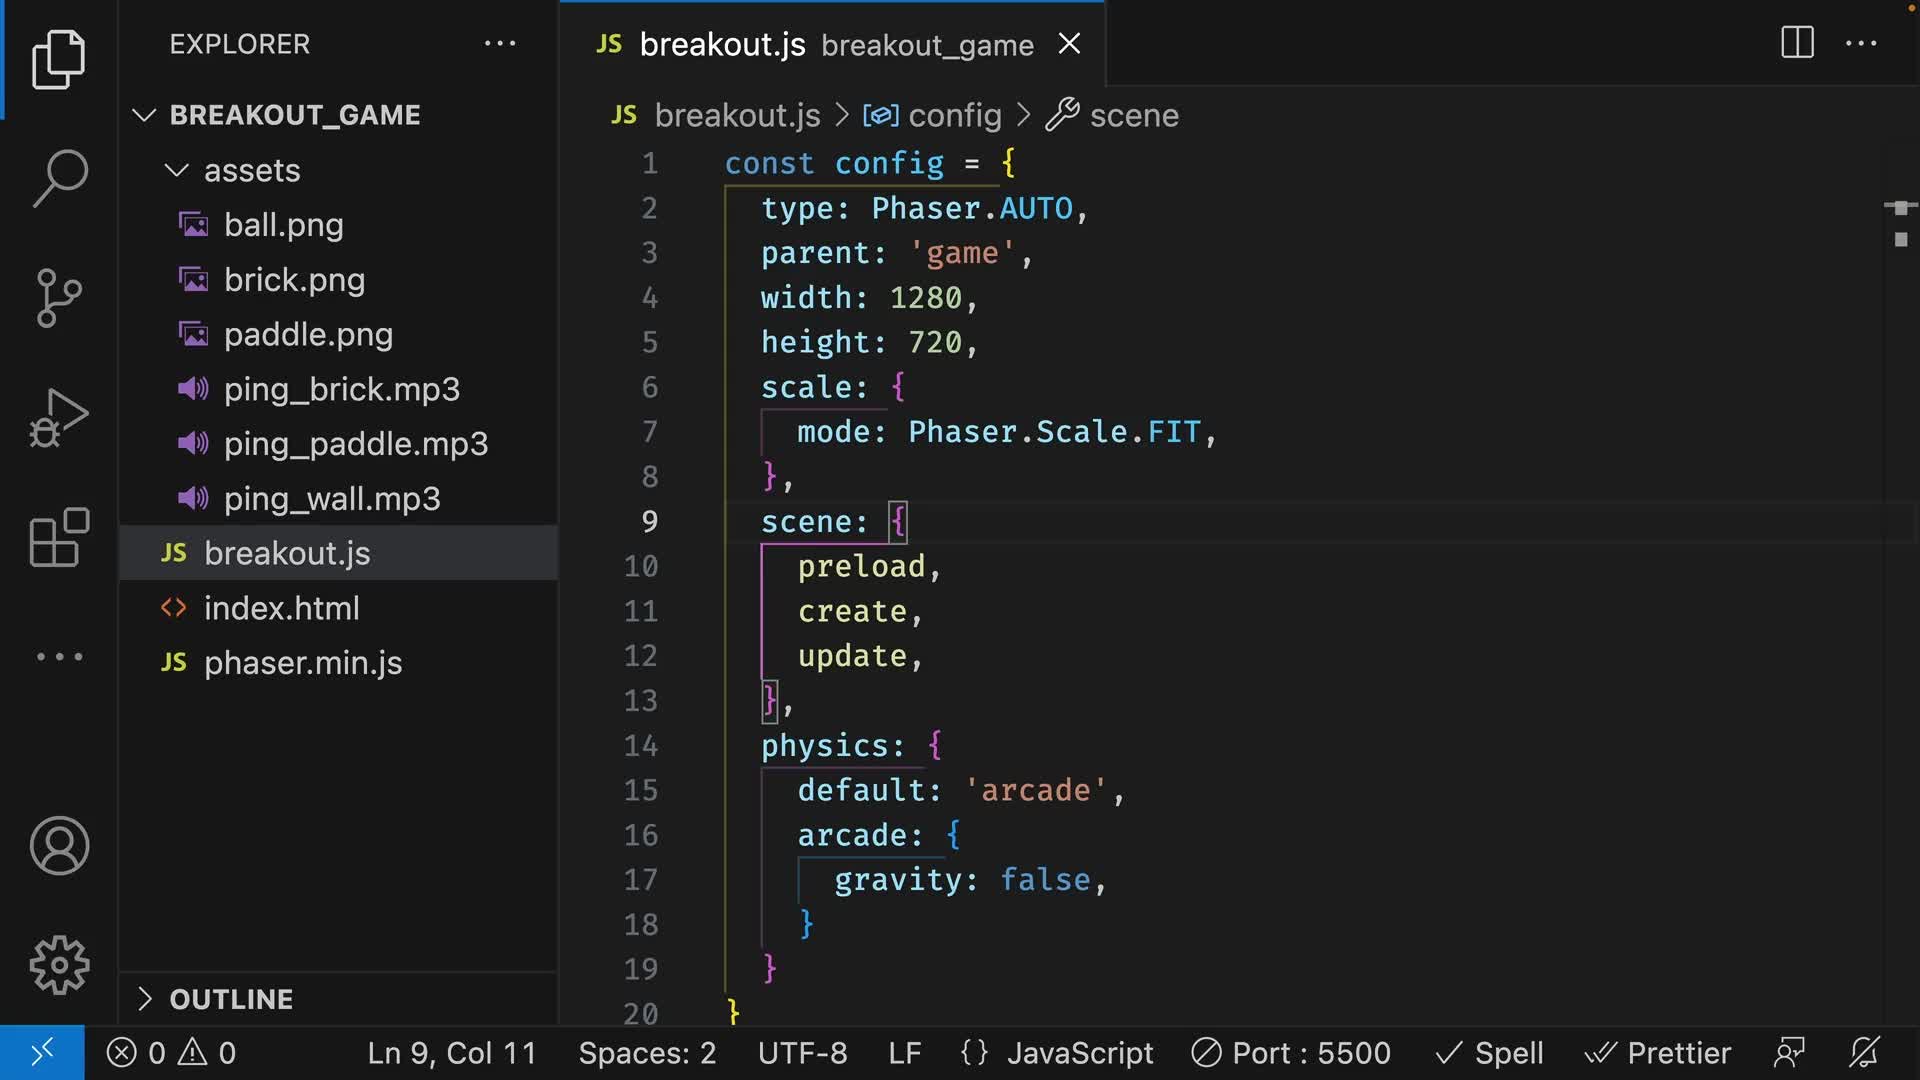Image resolution: width=1920 pixels, height=1080 pixels.
Task: Open Source Control view
Action: 59,298
